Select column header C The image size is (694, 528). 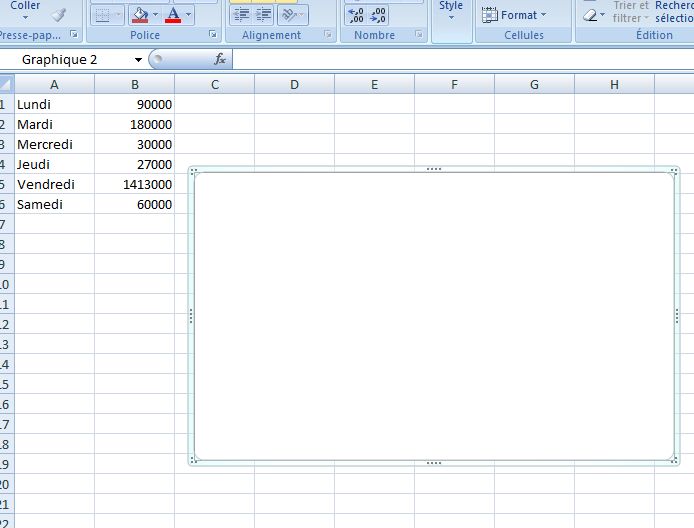(x=214, y=85)
